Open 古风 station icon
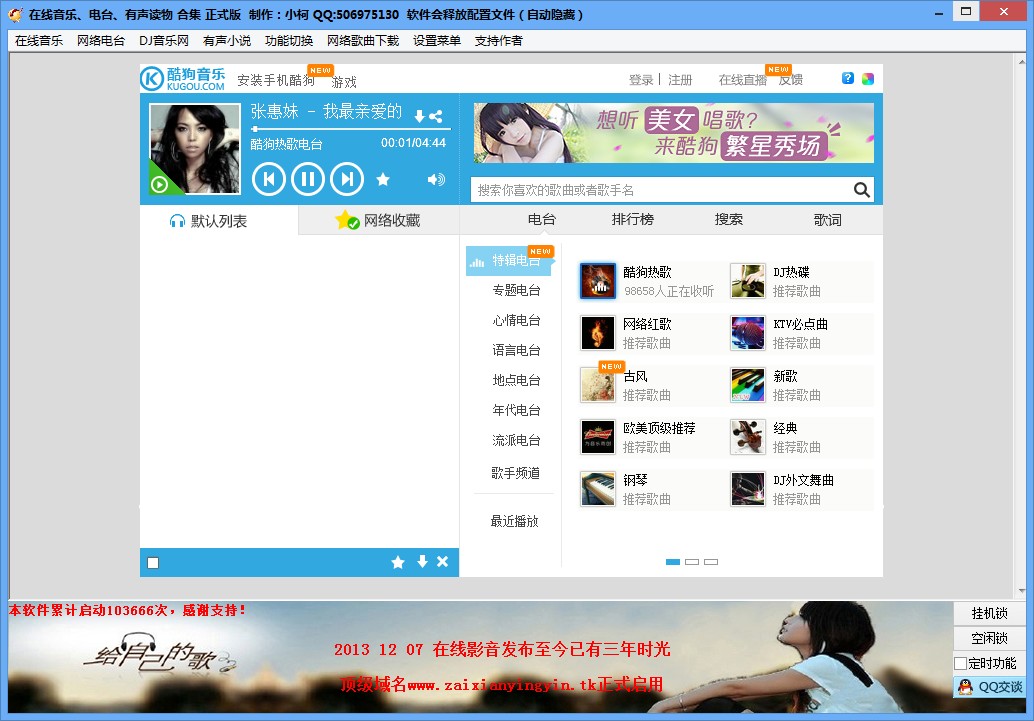1034x721 pixels. (x=598, y=385)
